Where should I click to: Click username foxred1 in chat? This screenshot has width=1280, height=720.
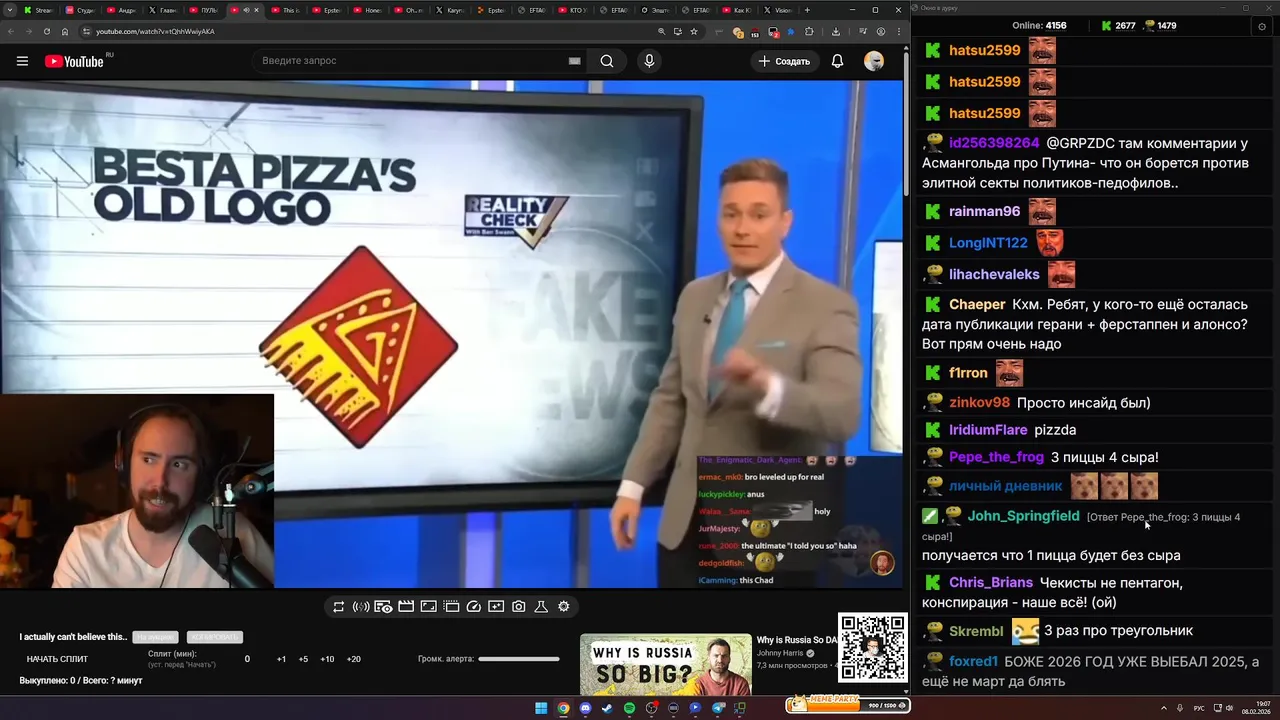pos(973,661)
